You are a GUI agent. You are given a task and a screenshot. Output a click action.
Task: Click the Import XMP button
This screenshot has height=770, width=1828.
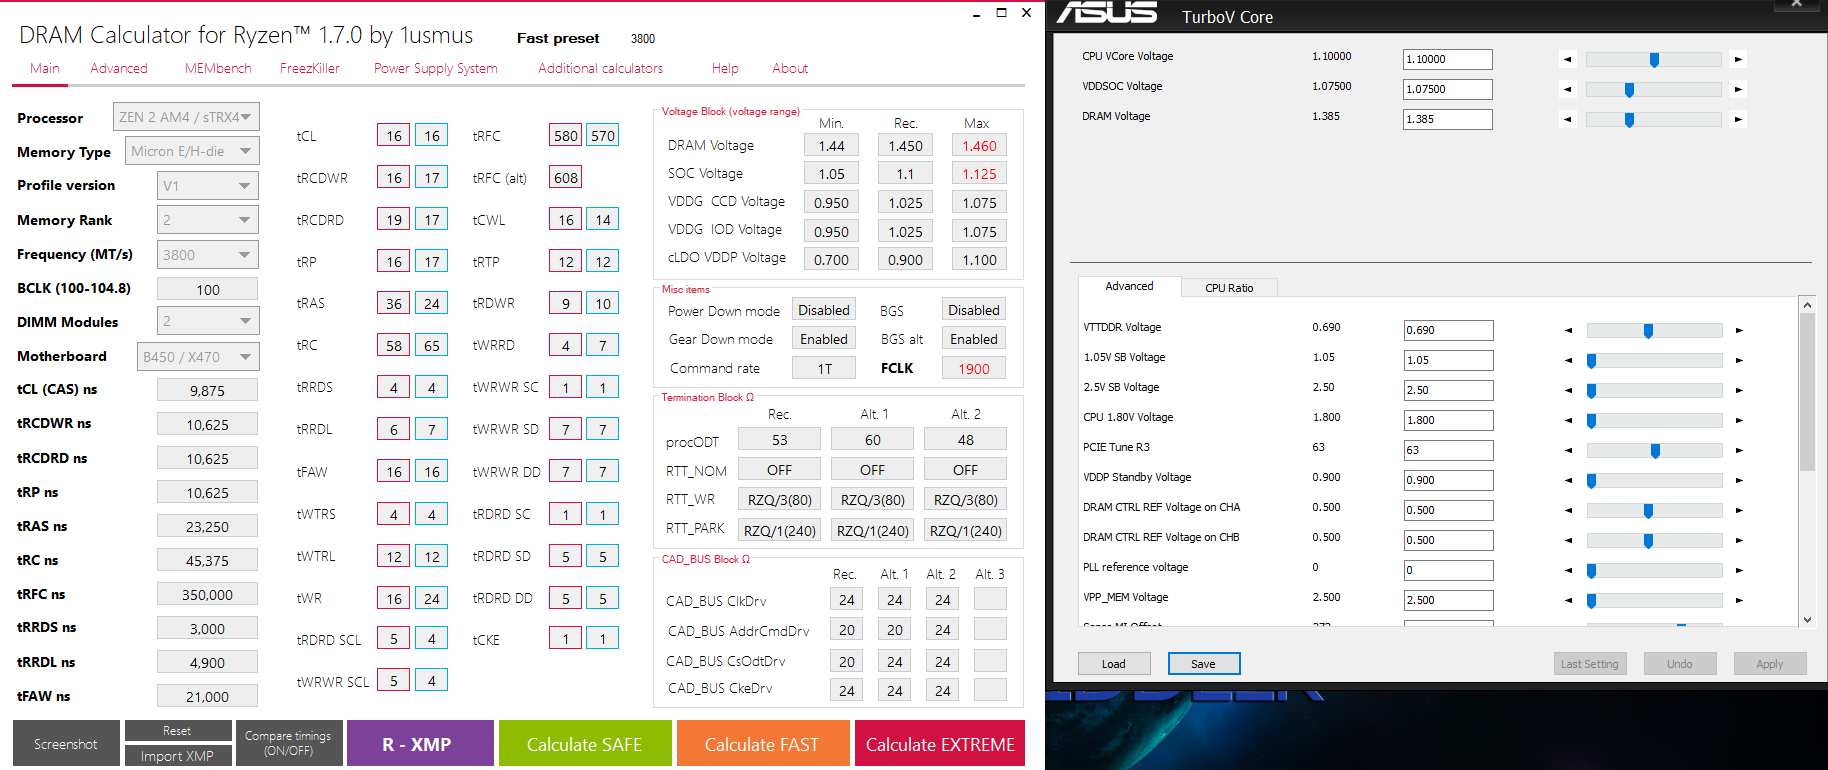[177, 756]
